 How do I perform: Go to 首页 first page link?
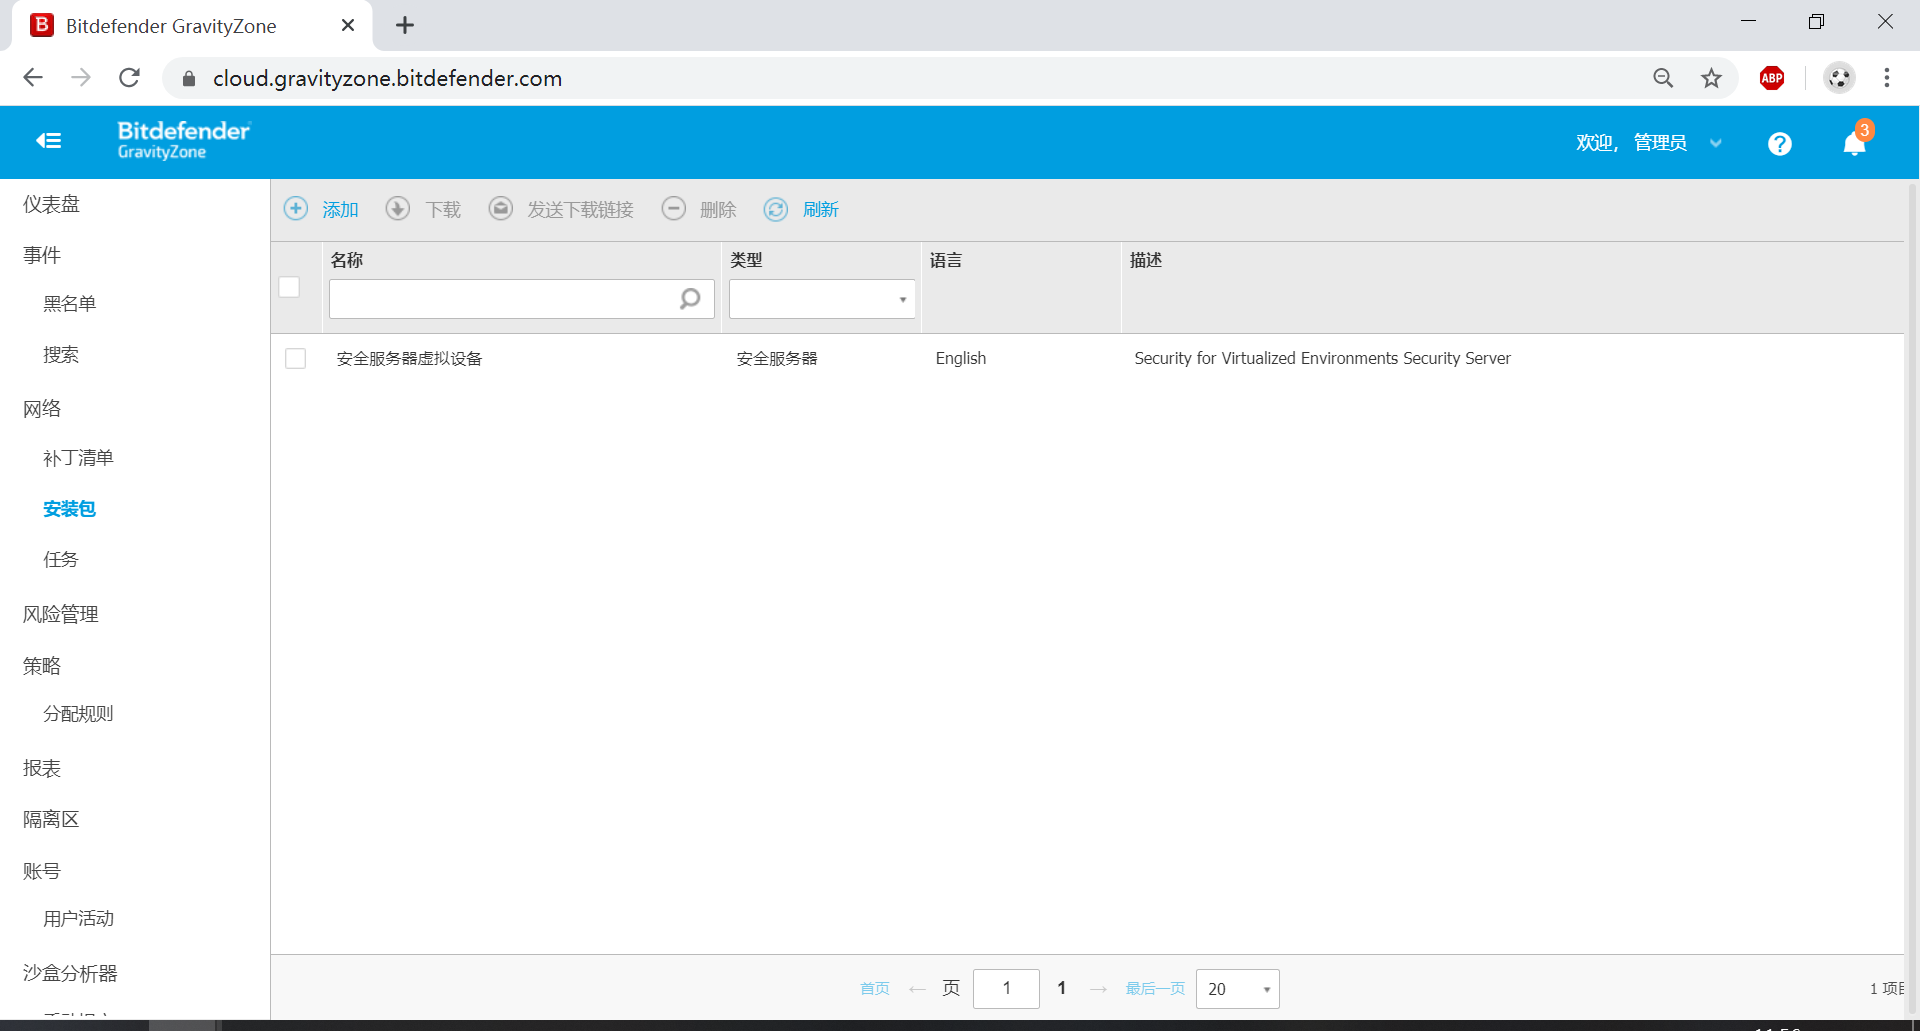pos(875,989)
